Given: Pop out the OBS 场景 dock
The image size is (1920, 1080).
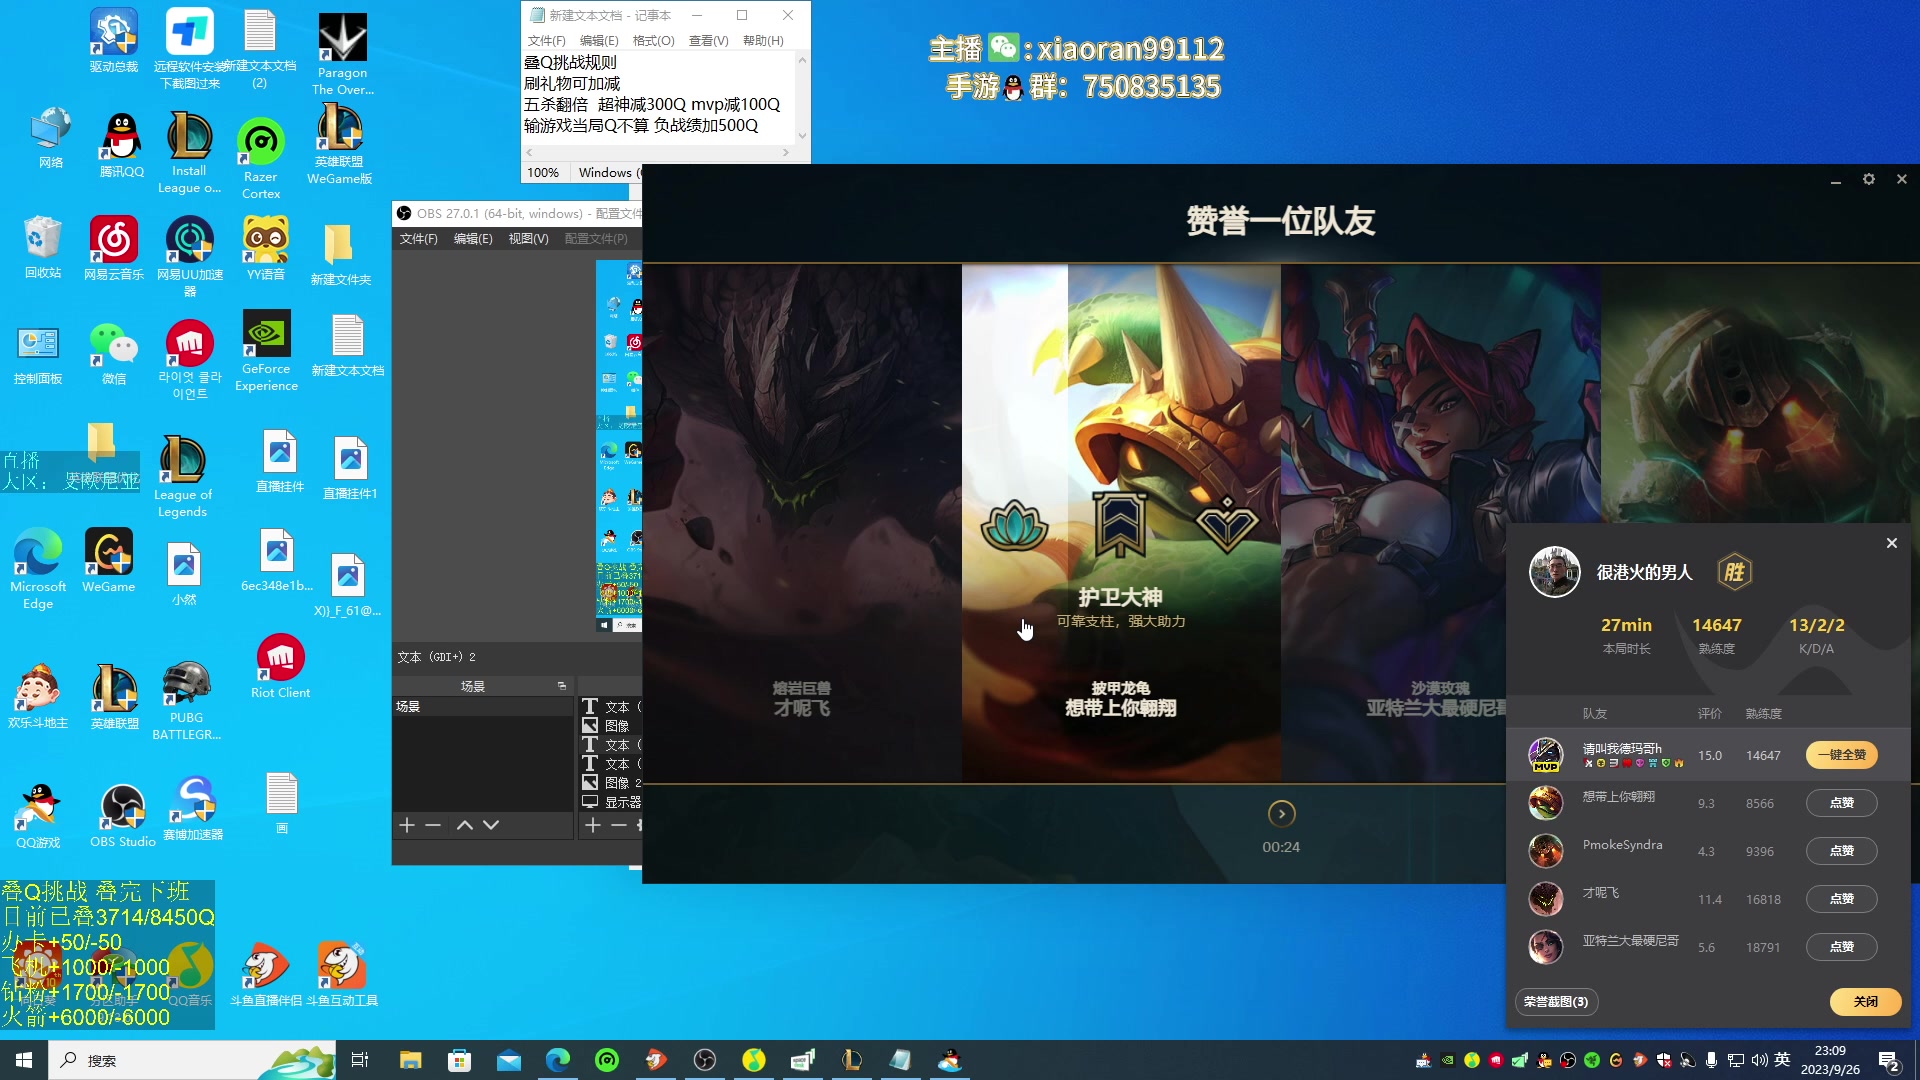Looking at the screenshot, I should [562, 686].
